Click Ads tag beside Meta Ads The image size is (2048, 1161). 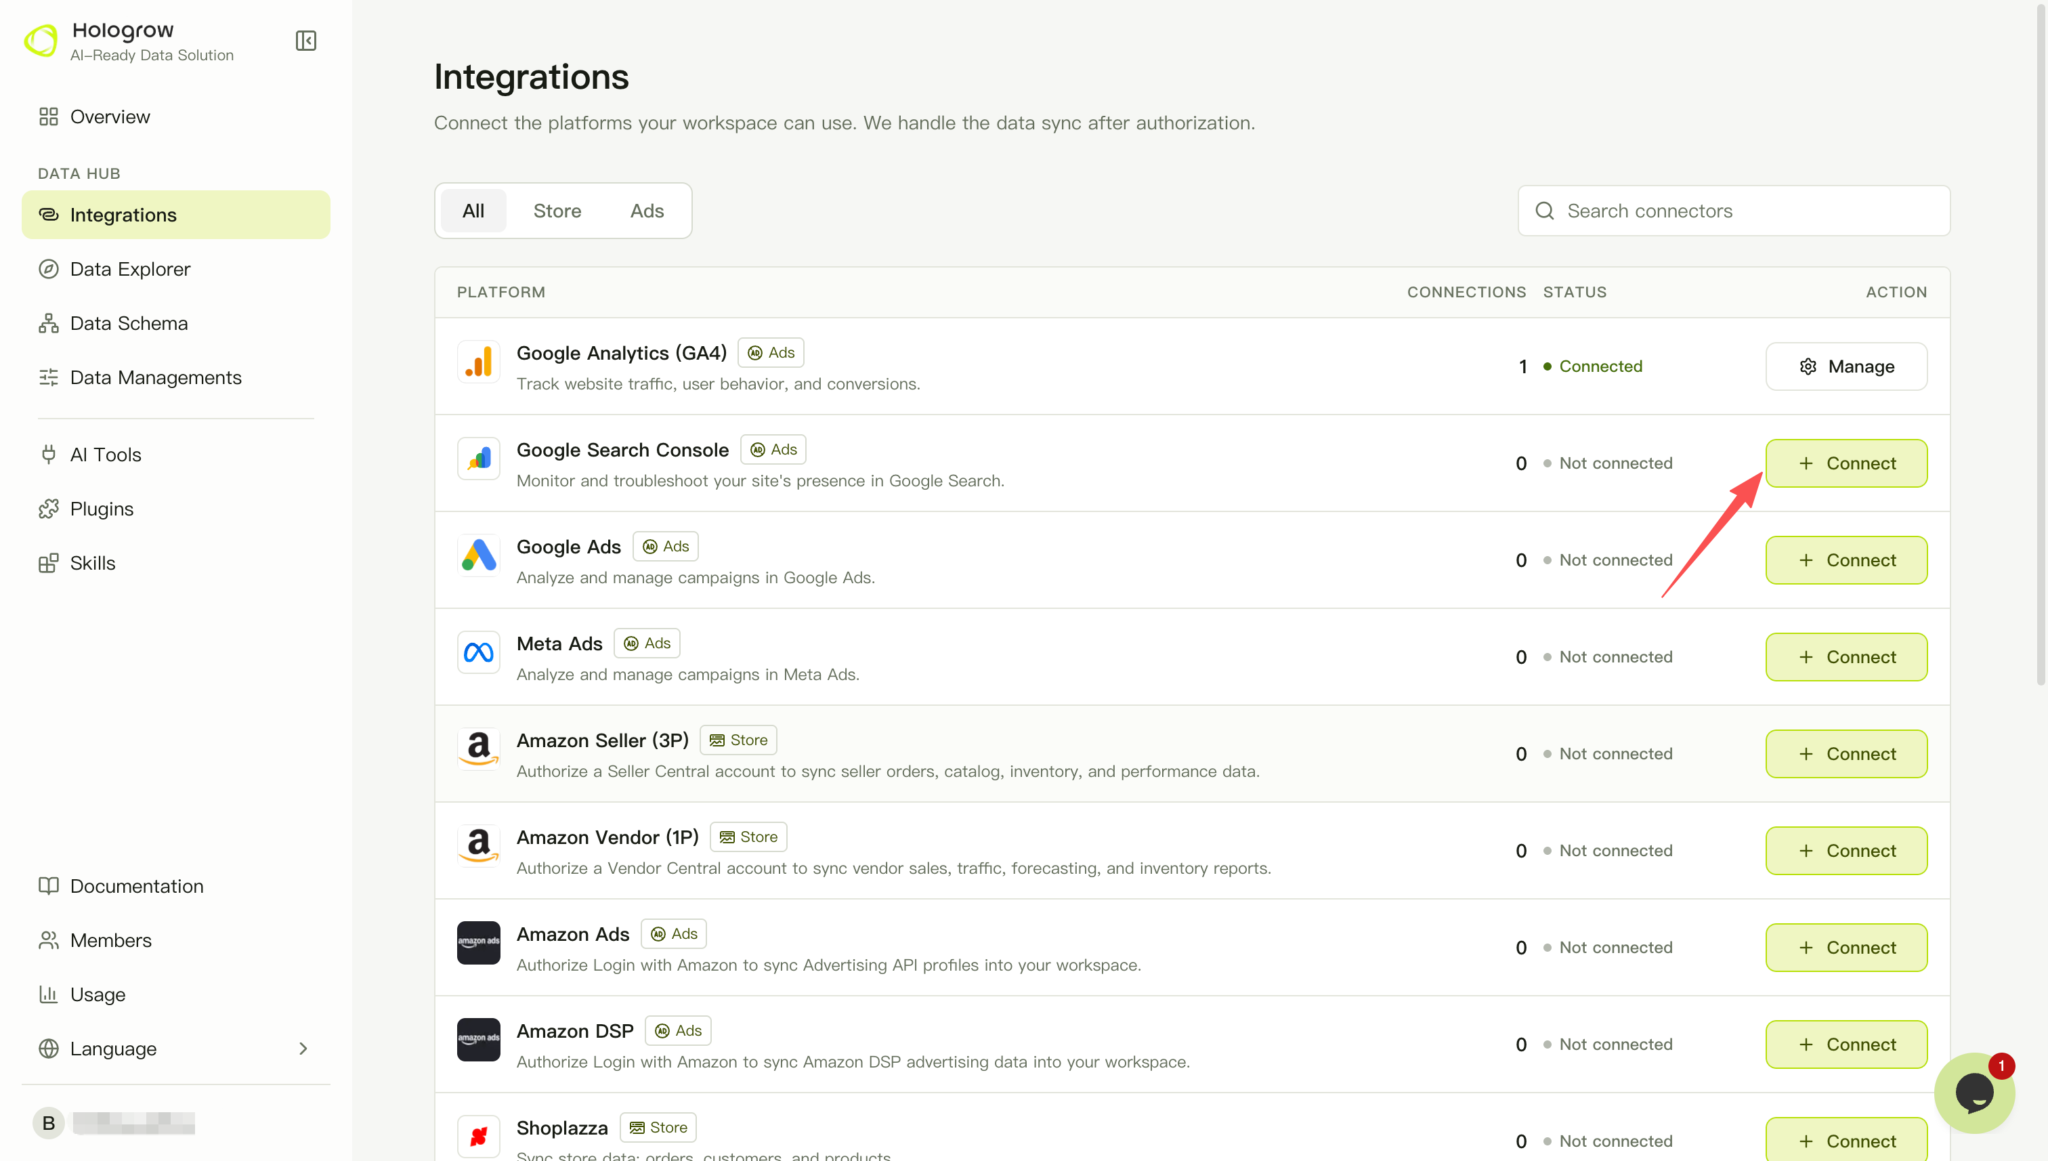tap(647, 644)
